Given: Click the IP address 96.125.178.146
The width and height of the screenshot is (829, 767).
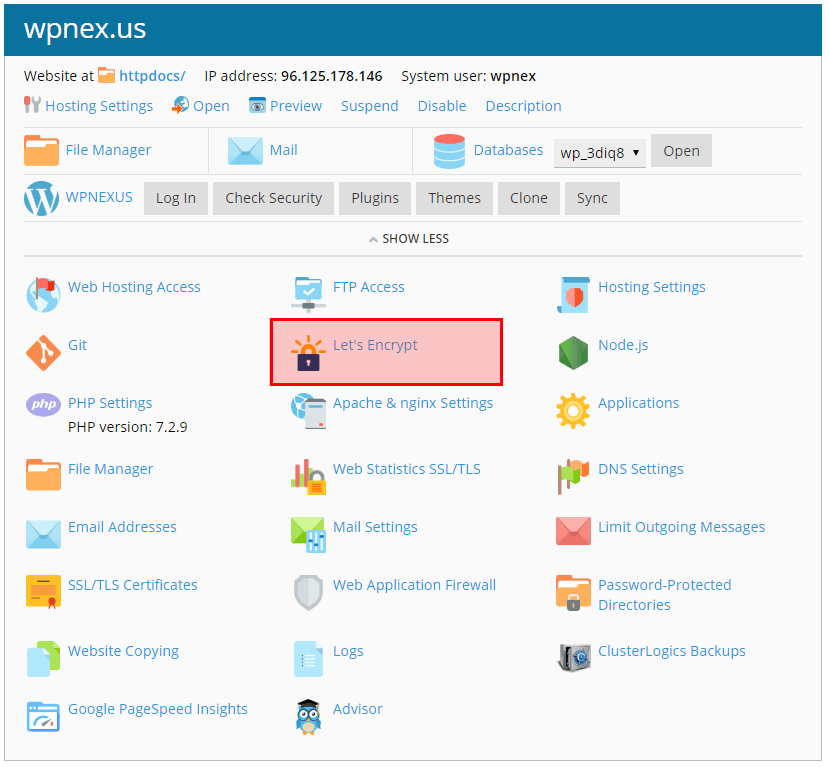Looking at the screenshot, I should point(332,77).
